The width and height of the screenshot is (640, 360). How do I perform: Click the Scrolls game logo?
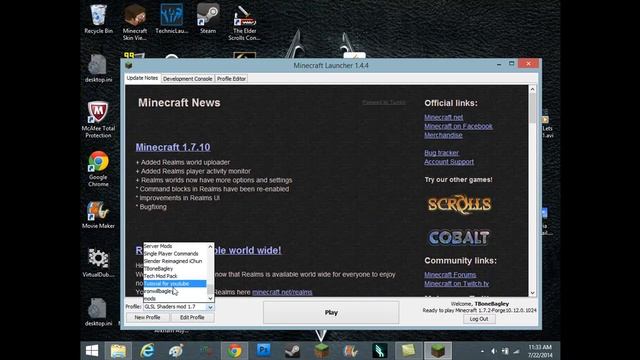[x=460, y=204]
